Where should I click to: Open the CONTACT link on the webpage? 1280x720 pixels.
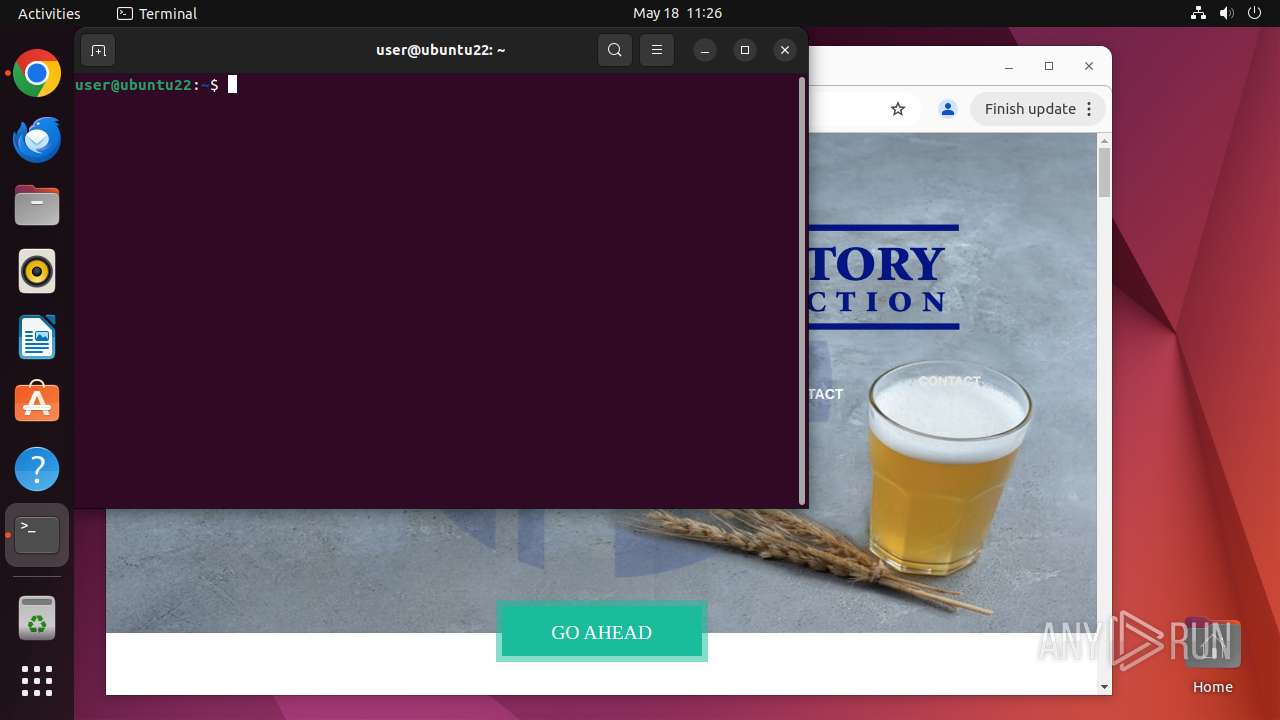pyautogui.click(x=950, y=381)
